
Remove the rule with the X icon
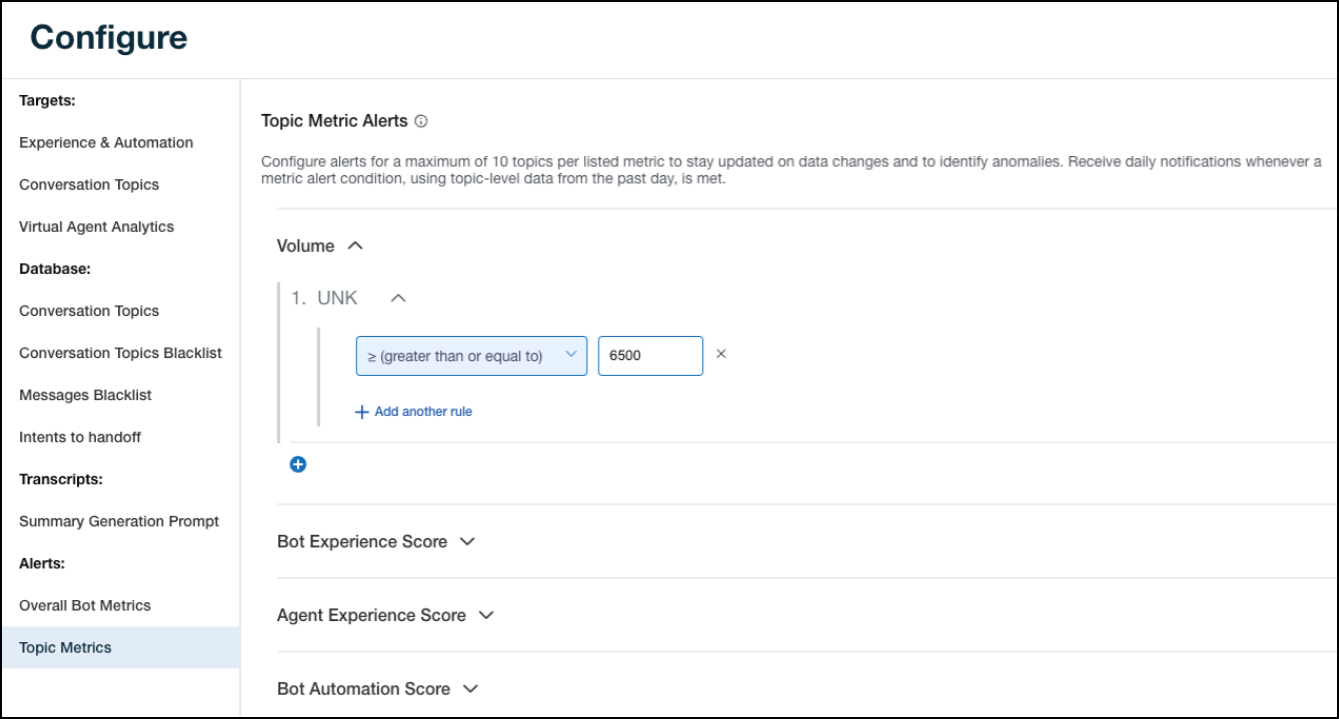point(721,354)
